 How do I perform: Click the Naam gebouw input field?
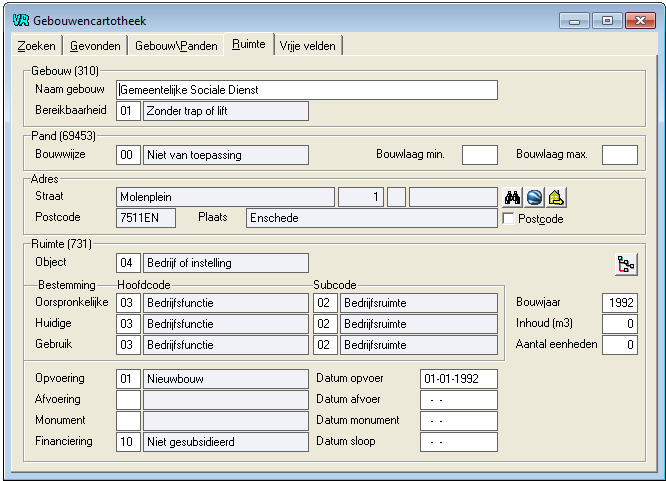coord(307,90)
